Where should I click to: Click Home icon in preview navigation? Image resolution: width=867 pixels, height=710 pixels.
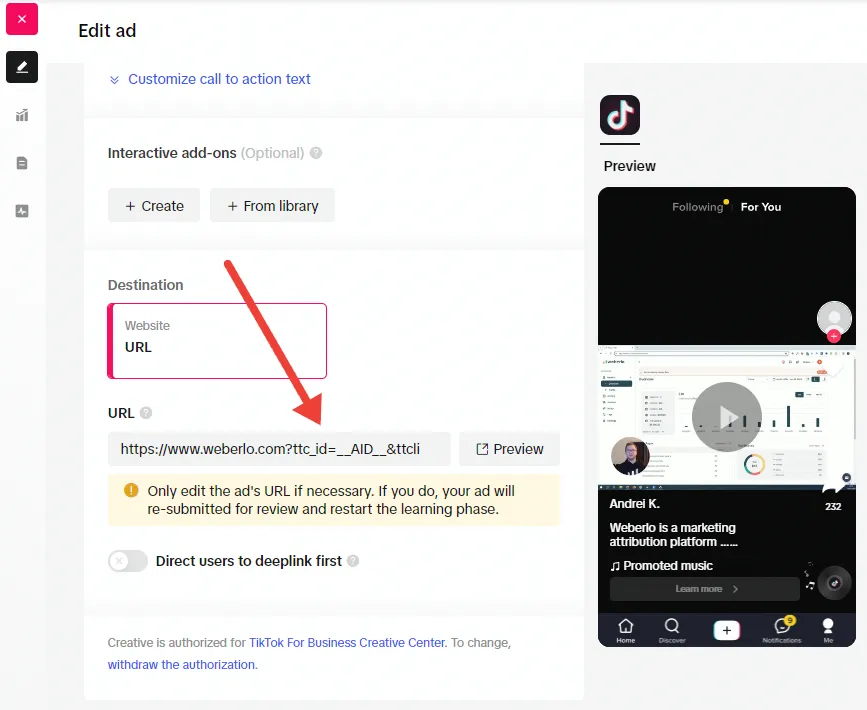[625, 630]
